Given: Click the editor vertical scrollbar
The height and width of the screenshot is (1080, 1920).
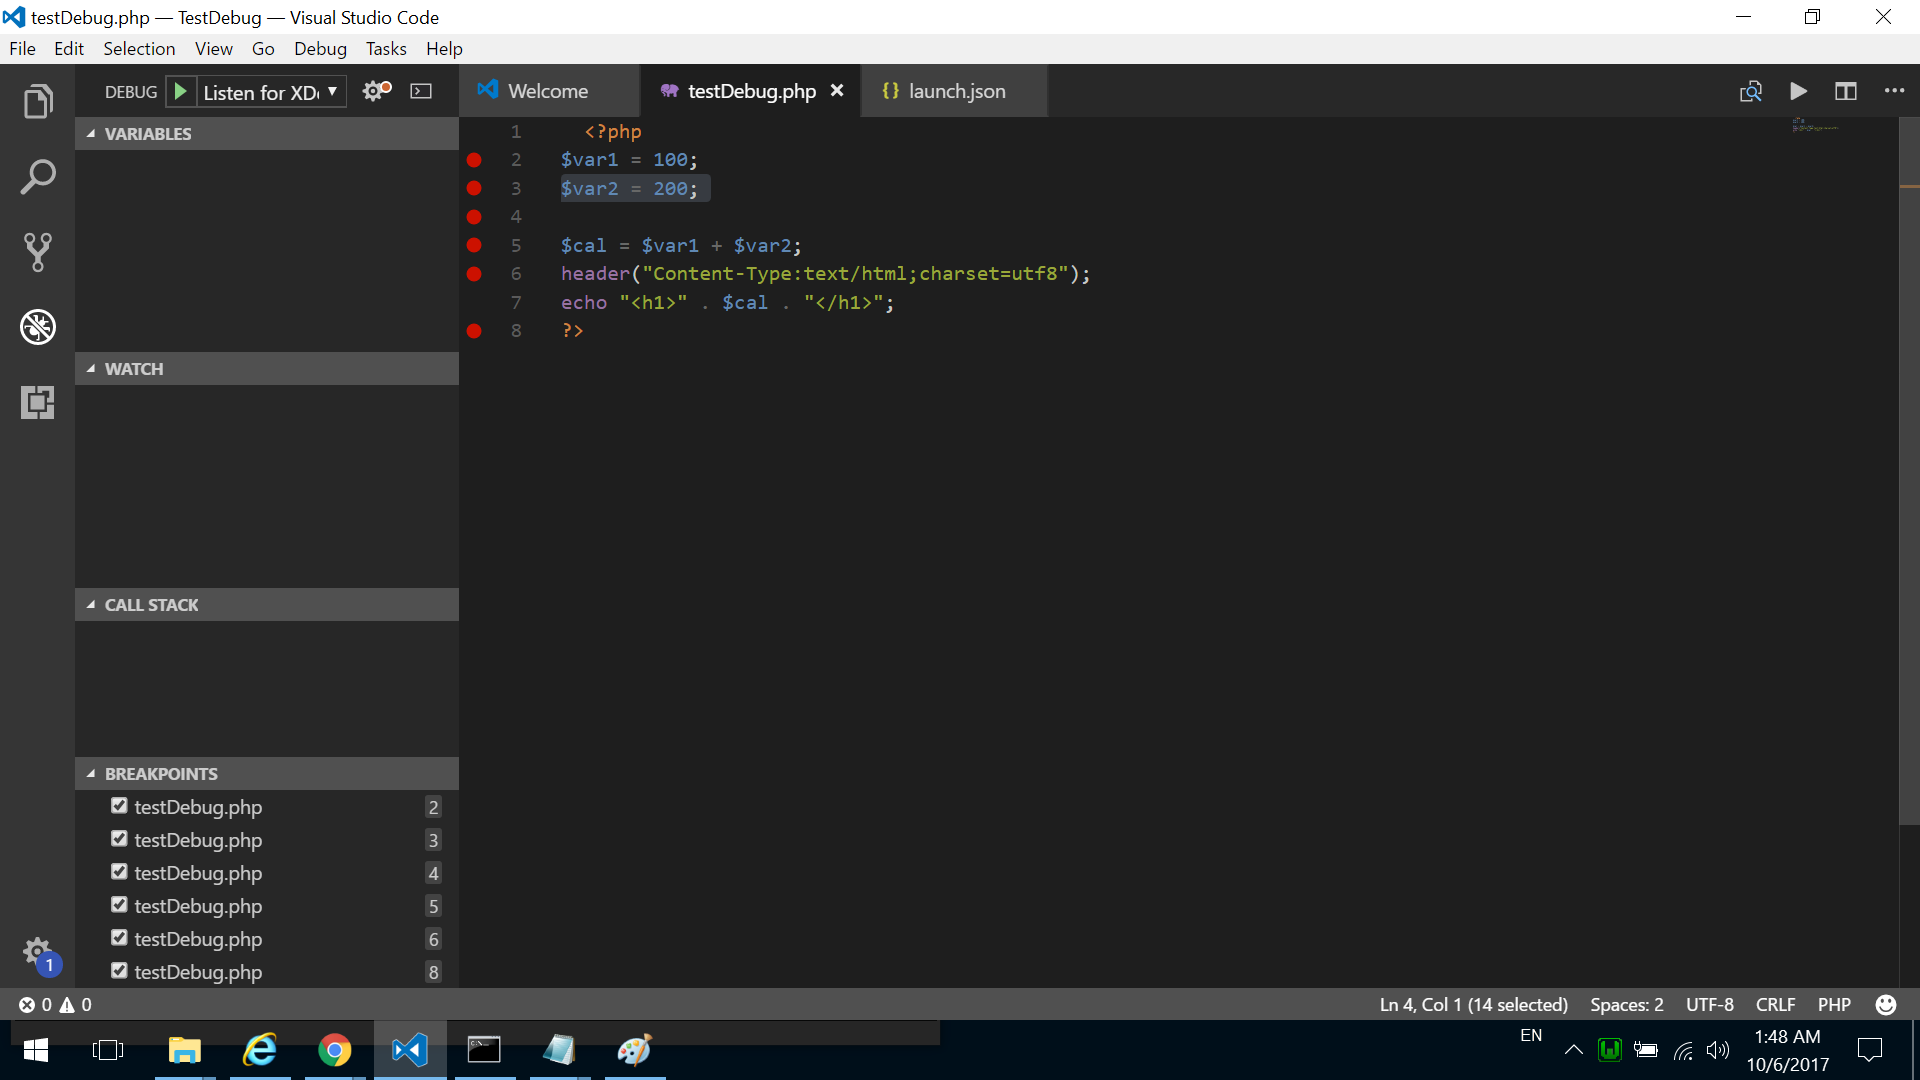Looking at the screenshot, I should (x=1909, y=470).
